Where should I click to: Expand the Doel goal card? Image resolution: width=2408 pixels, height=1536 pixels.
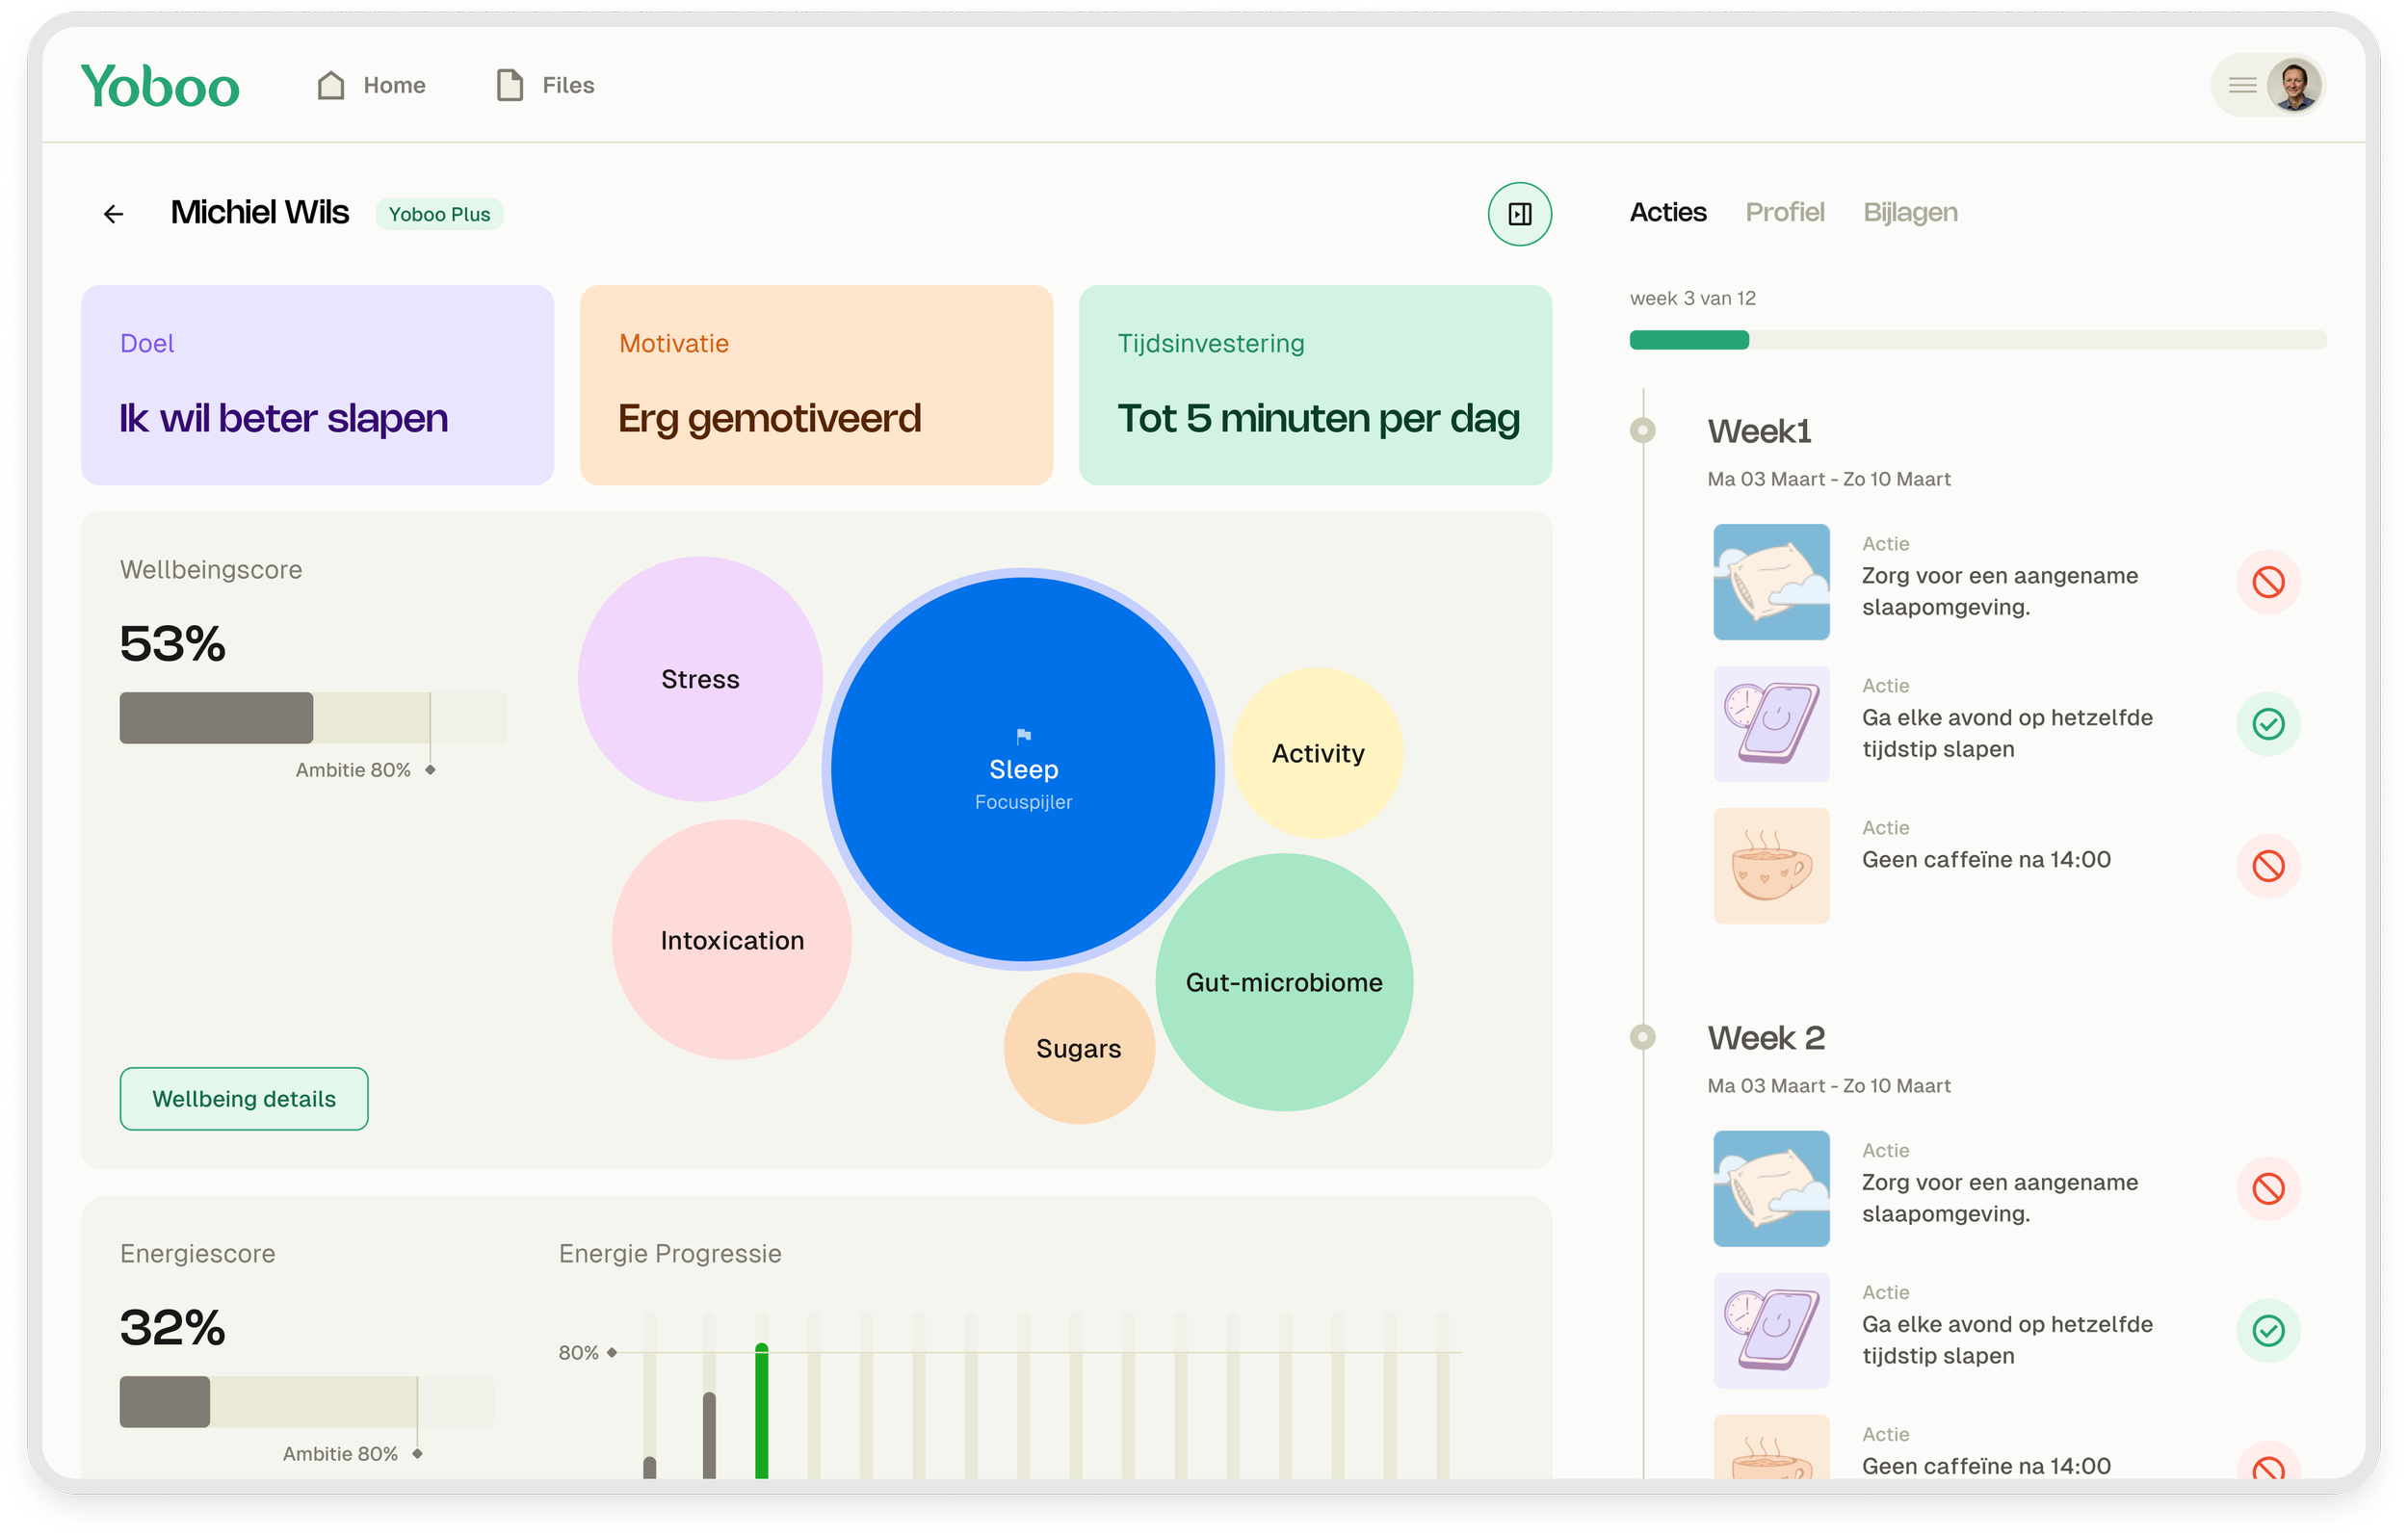[317, 385]
